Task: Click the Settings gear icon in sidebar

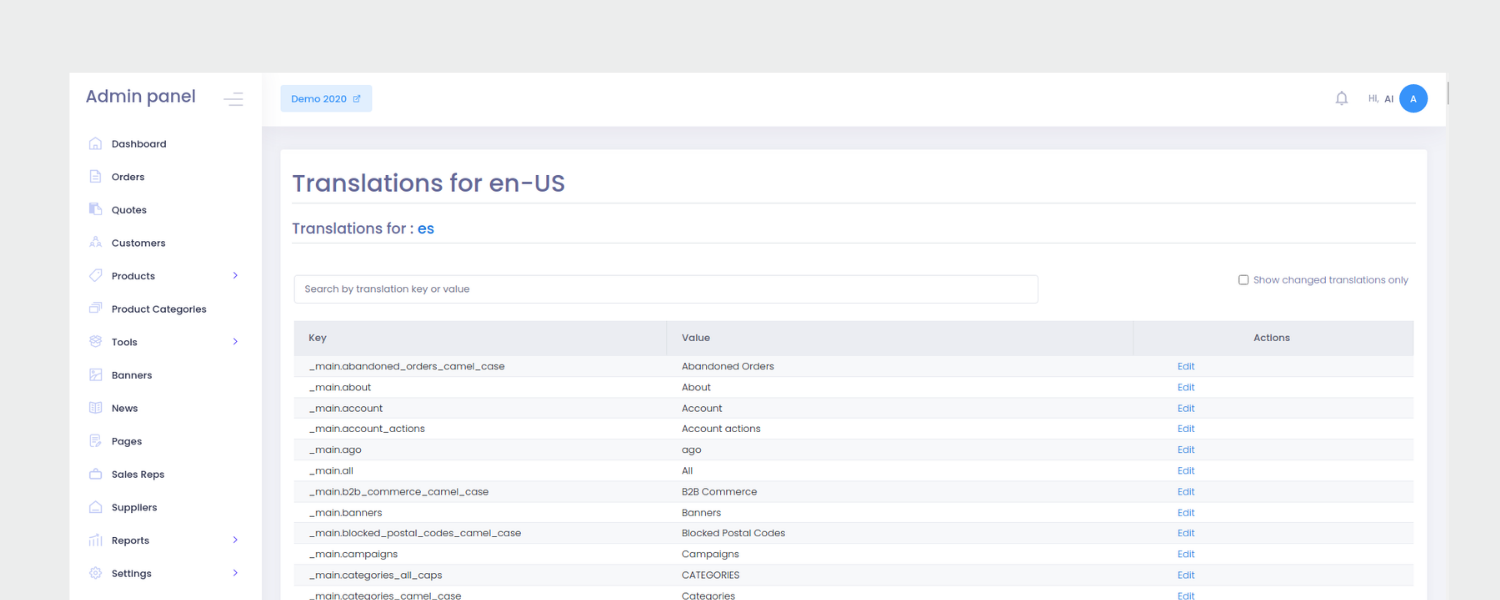Action: [96, 573]
